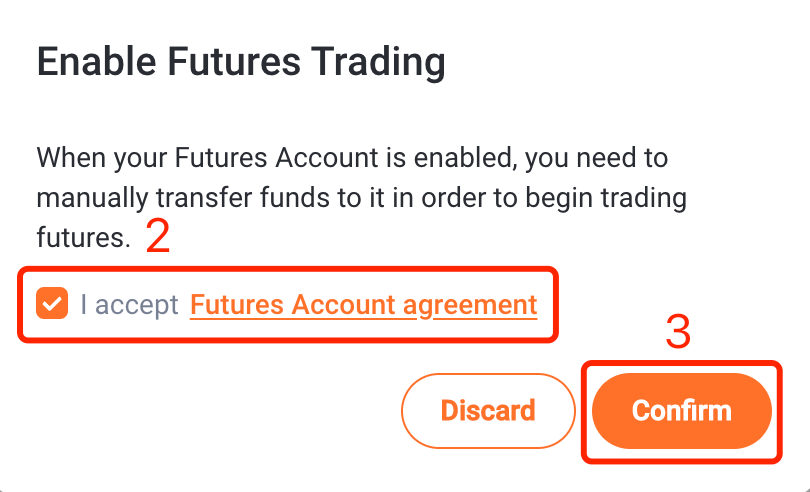The height and width of the screenshot is (492, 810).
Task: Click the Discard button
Action: pos(488,411)
